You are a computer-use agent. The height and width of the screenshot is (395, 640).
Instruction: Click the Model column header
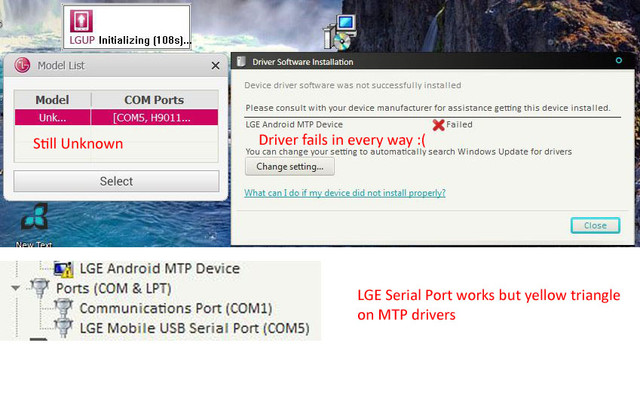(52, 100)
